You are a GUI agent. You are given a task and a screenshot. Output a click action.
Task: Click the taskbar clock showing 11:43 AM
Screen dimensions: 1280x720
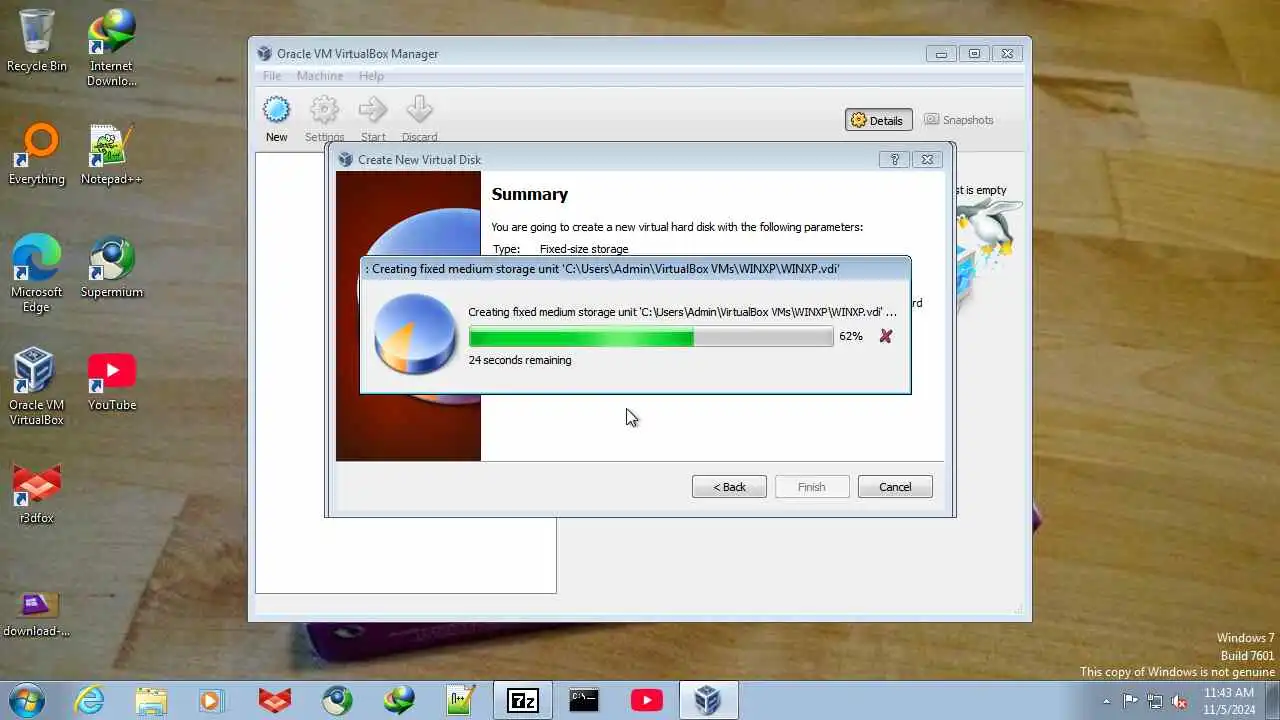click(1229, 700)
